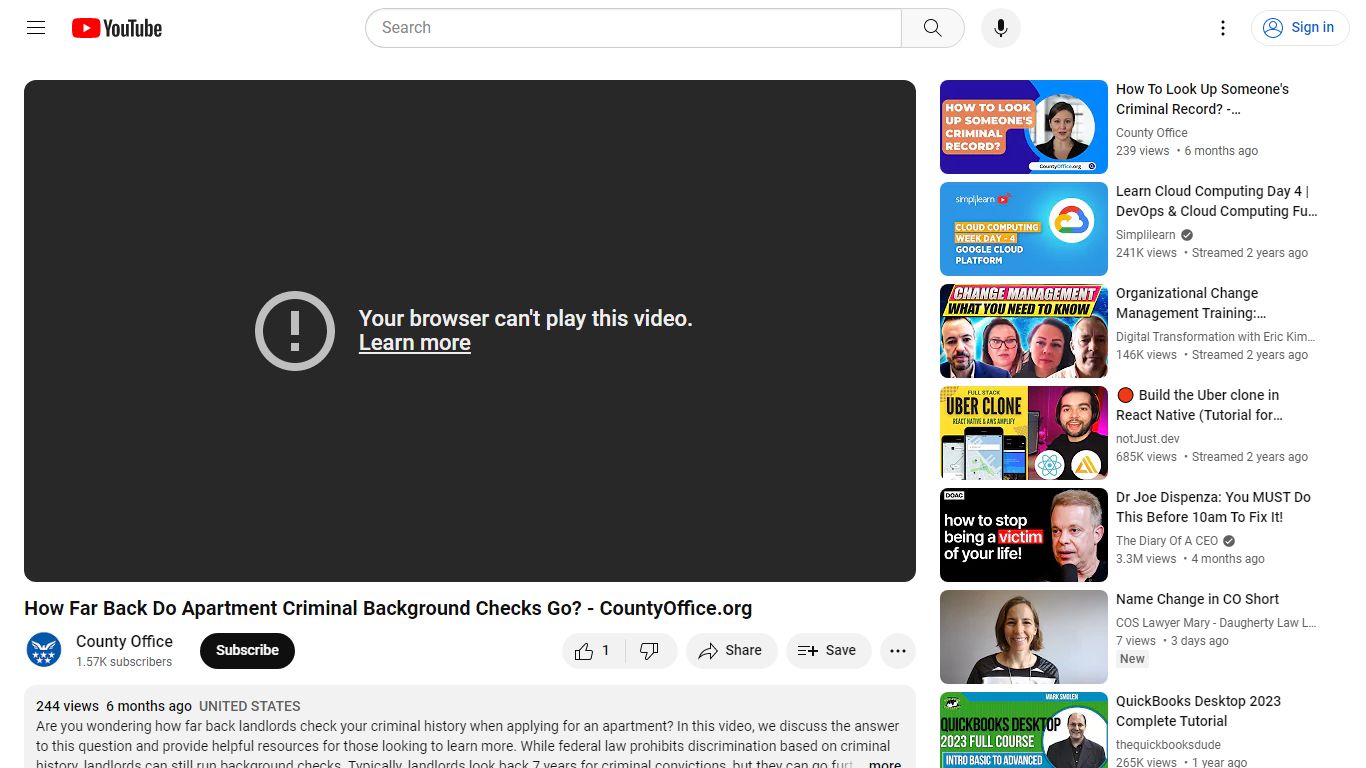This screenshot has width=1366, height=768.
Task: Open Dr Joe Dispenza video thumbnail
Action: pyautogui.click(x=1024, y=535)
